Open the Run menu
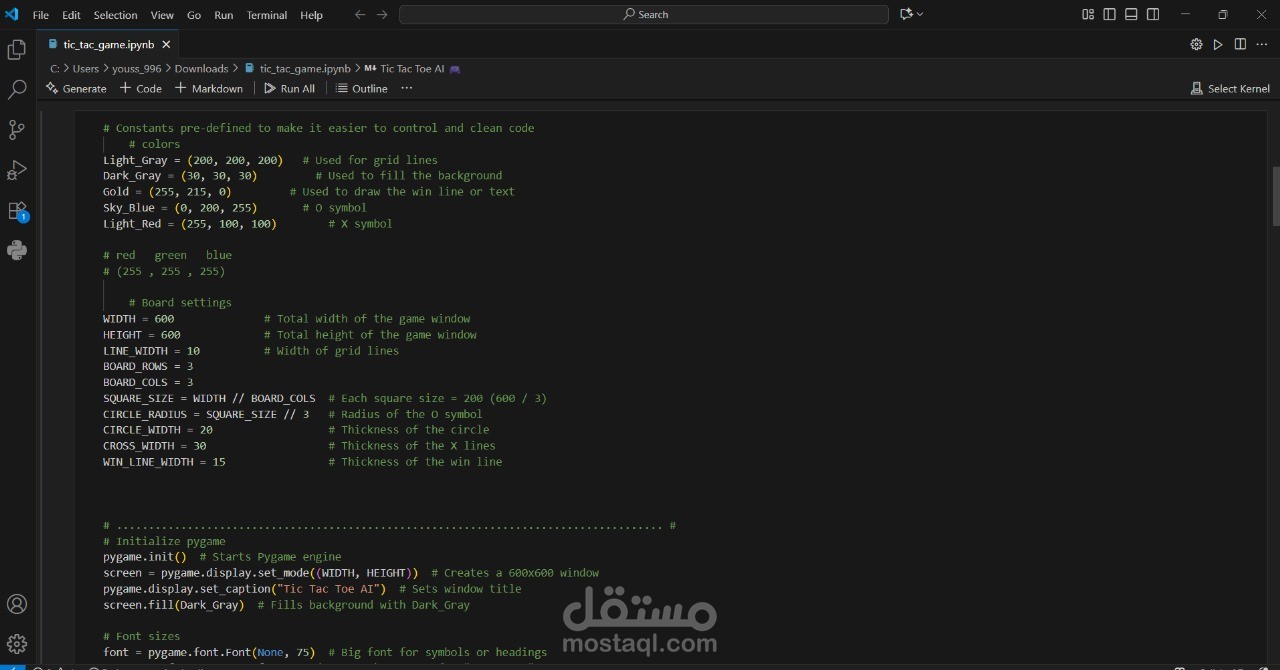Image resolution: width=1280 pixels, height=670 pixels. click(224, 15)
